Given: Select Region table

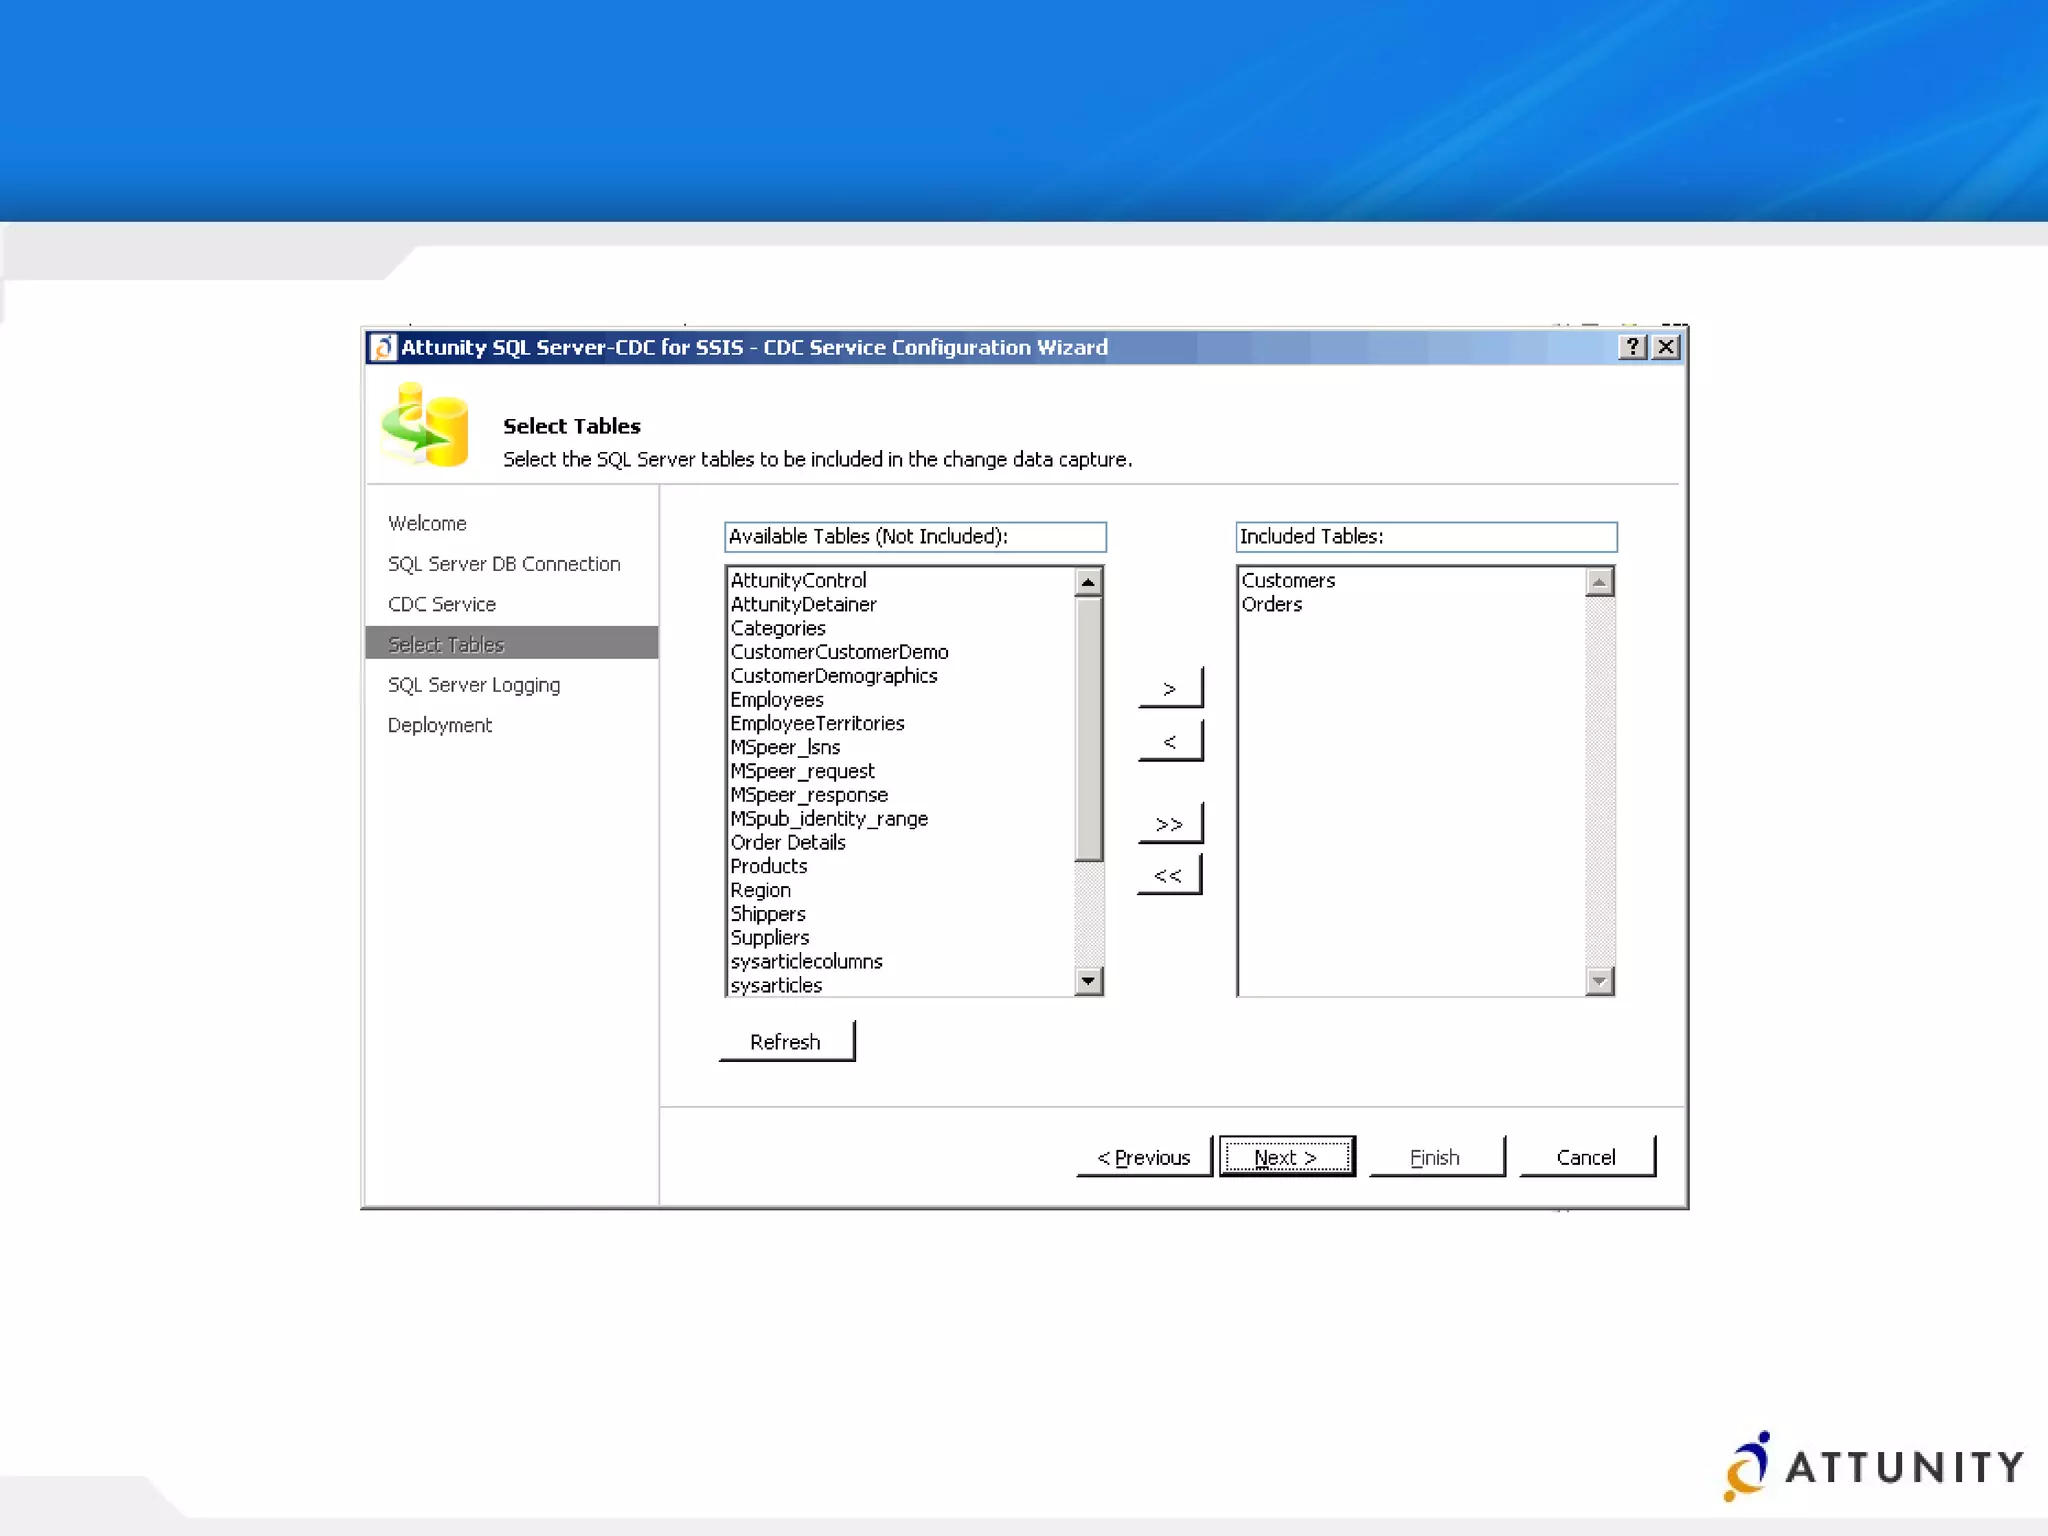Looking at the screenshot, I should tap(760, 890).
